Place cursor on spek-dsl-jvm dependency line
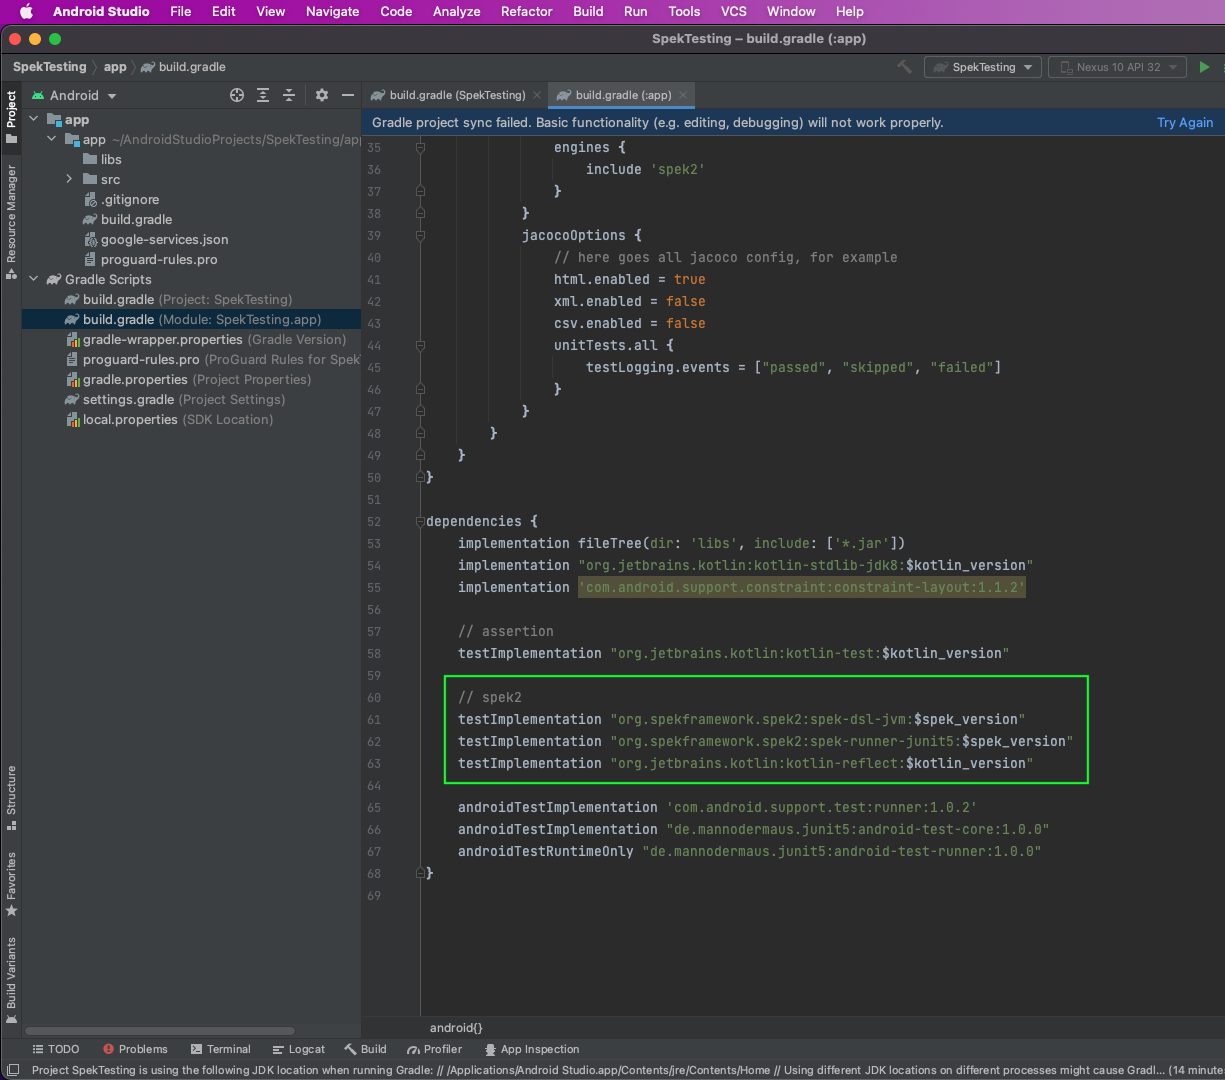This screenshot has height=1080, width=1225. (x=742, y=719)
